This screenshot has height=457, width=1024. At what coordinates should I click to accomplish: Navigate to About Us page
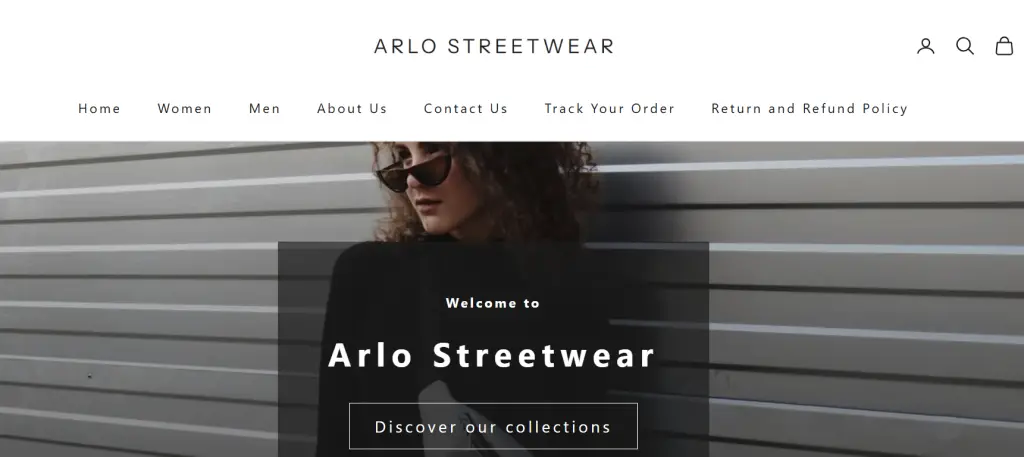pos(352,108)
